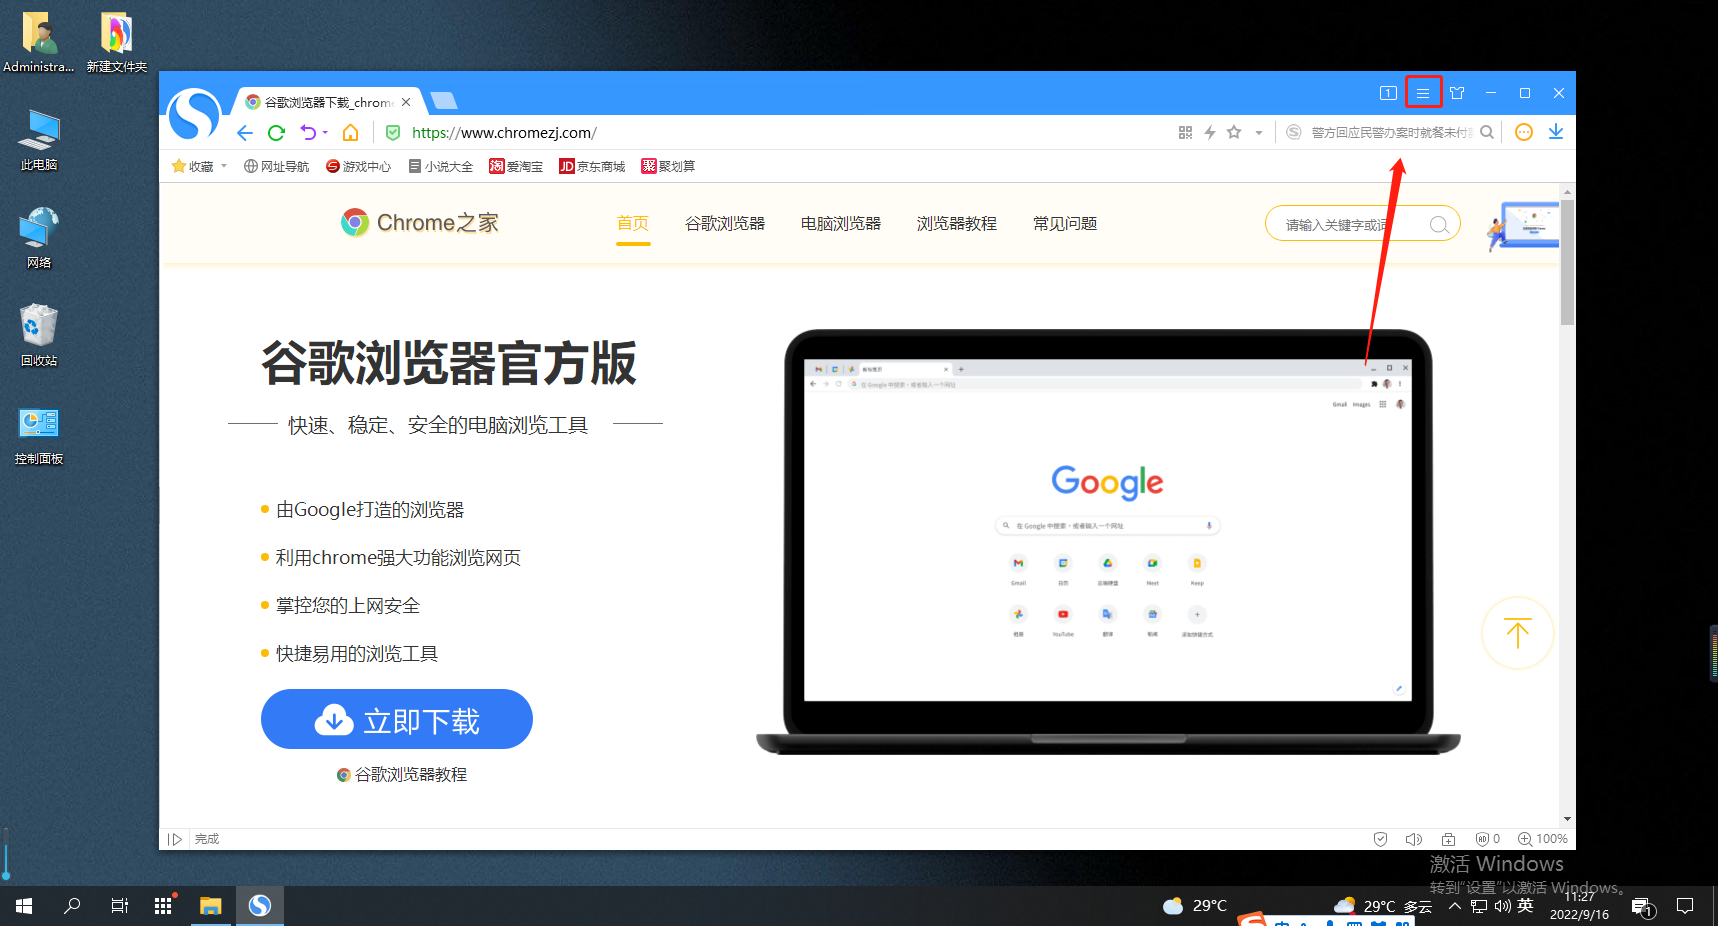Viewport: 1718px width, 926px height.
Task: Expand the undo closed tab dropdown
Action: pyautogui.click(x=325, y=133)
